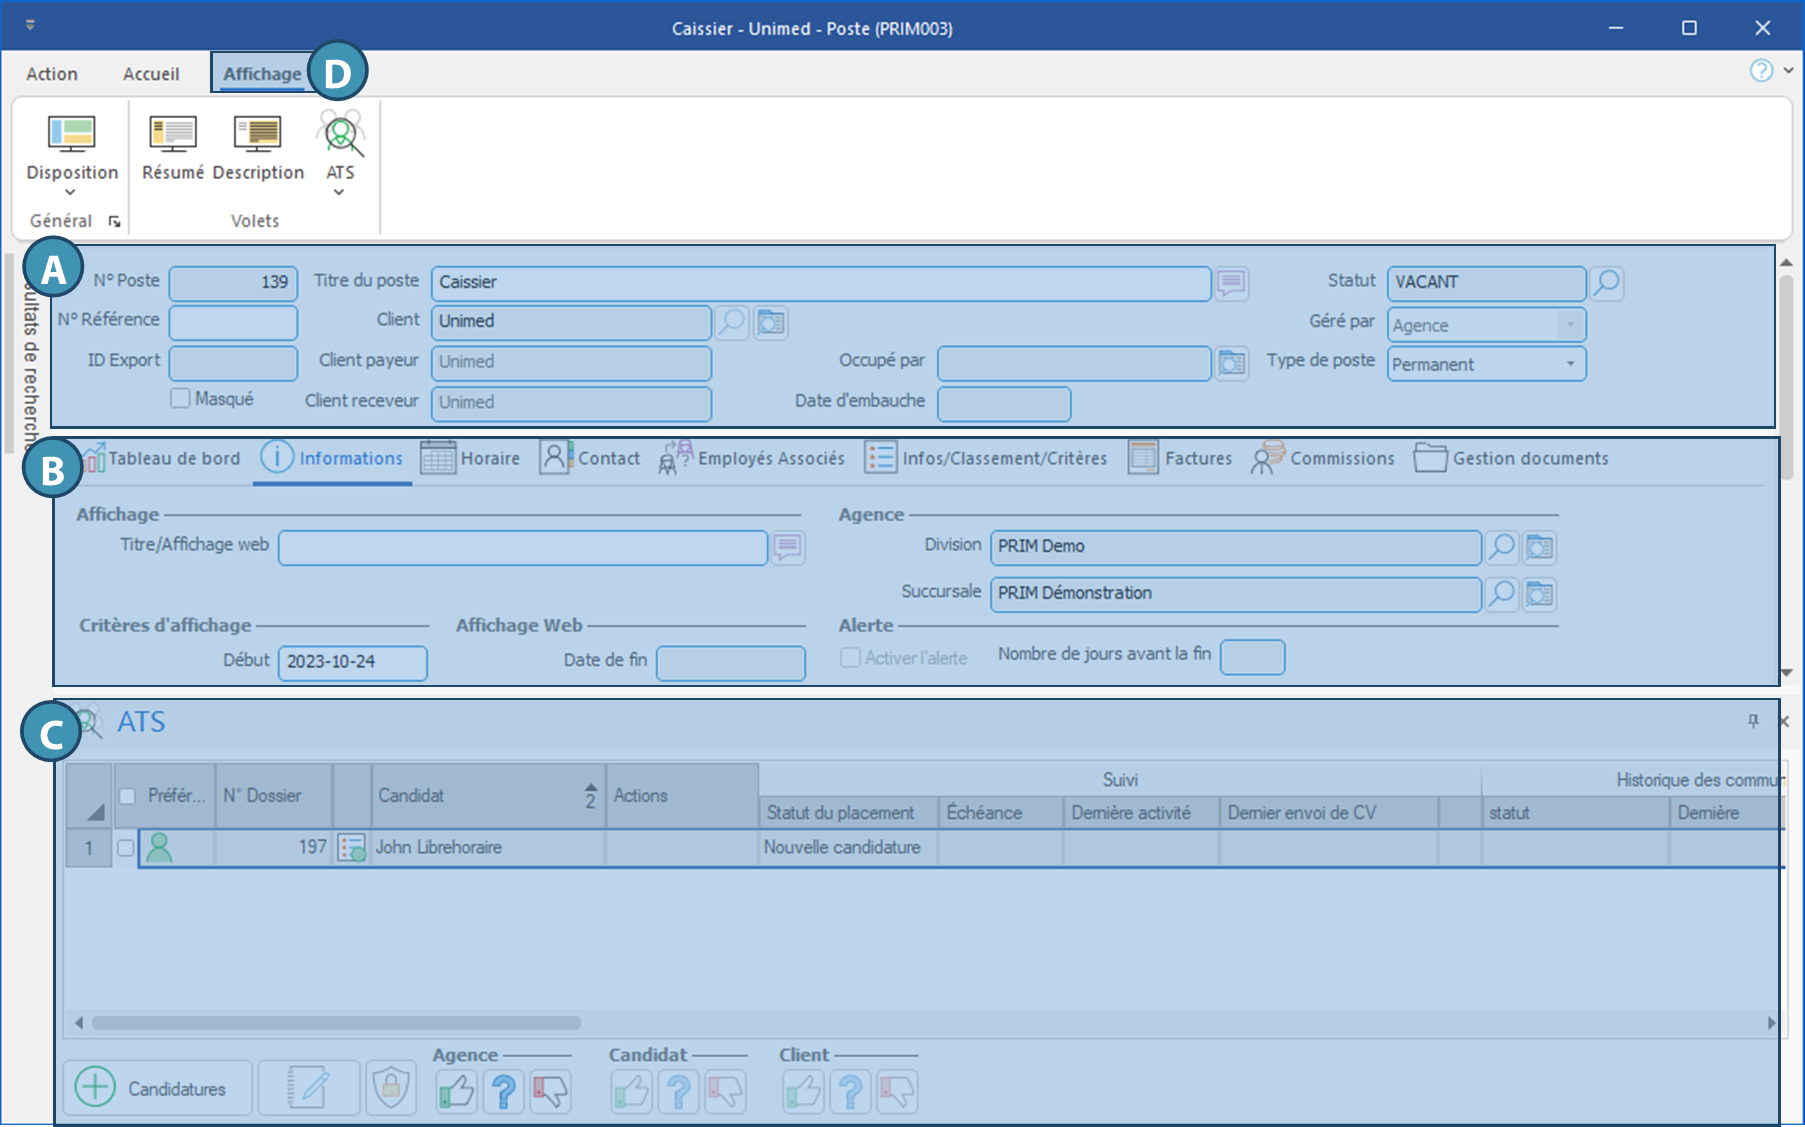Open the note icon beside Titre du poste
This screenshot has height=1127, width=1805.
(x=1231, y=283)
